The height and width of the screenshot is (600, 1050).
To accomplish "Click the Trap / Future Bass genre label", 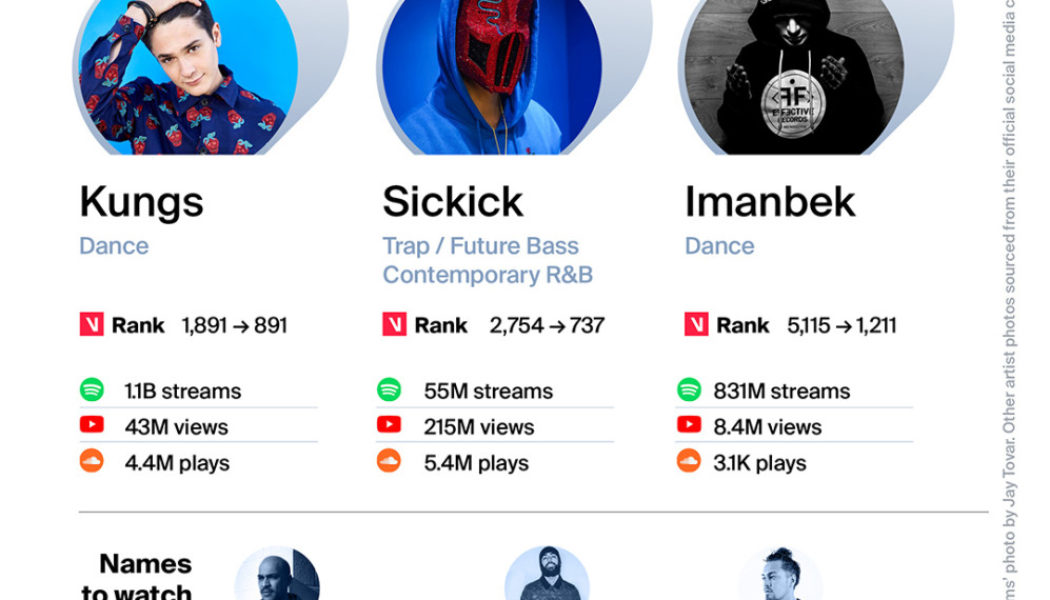I will coord(480,246).
